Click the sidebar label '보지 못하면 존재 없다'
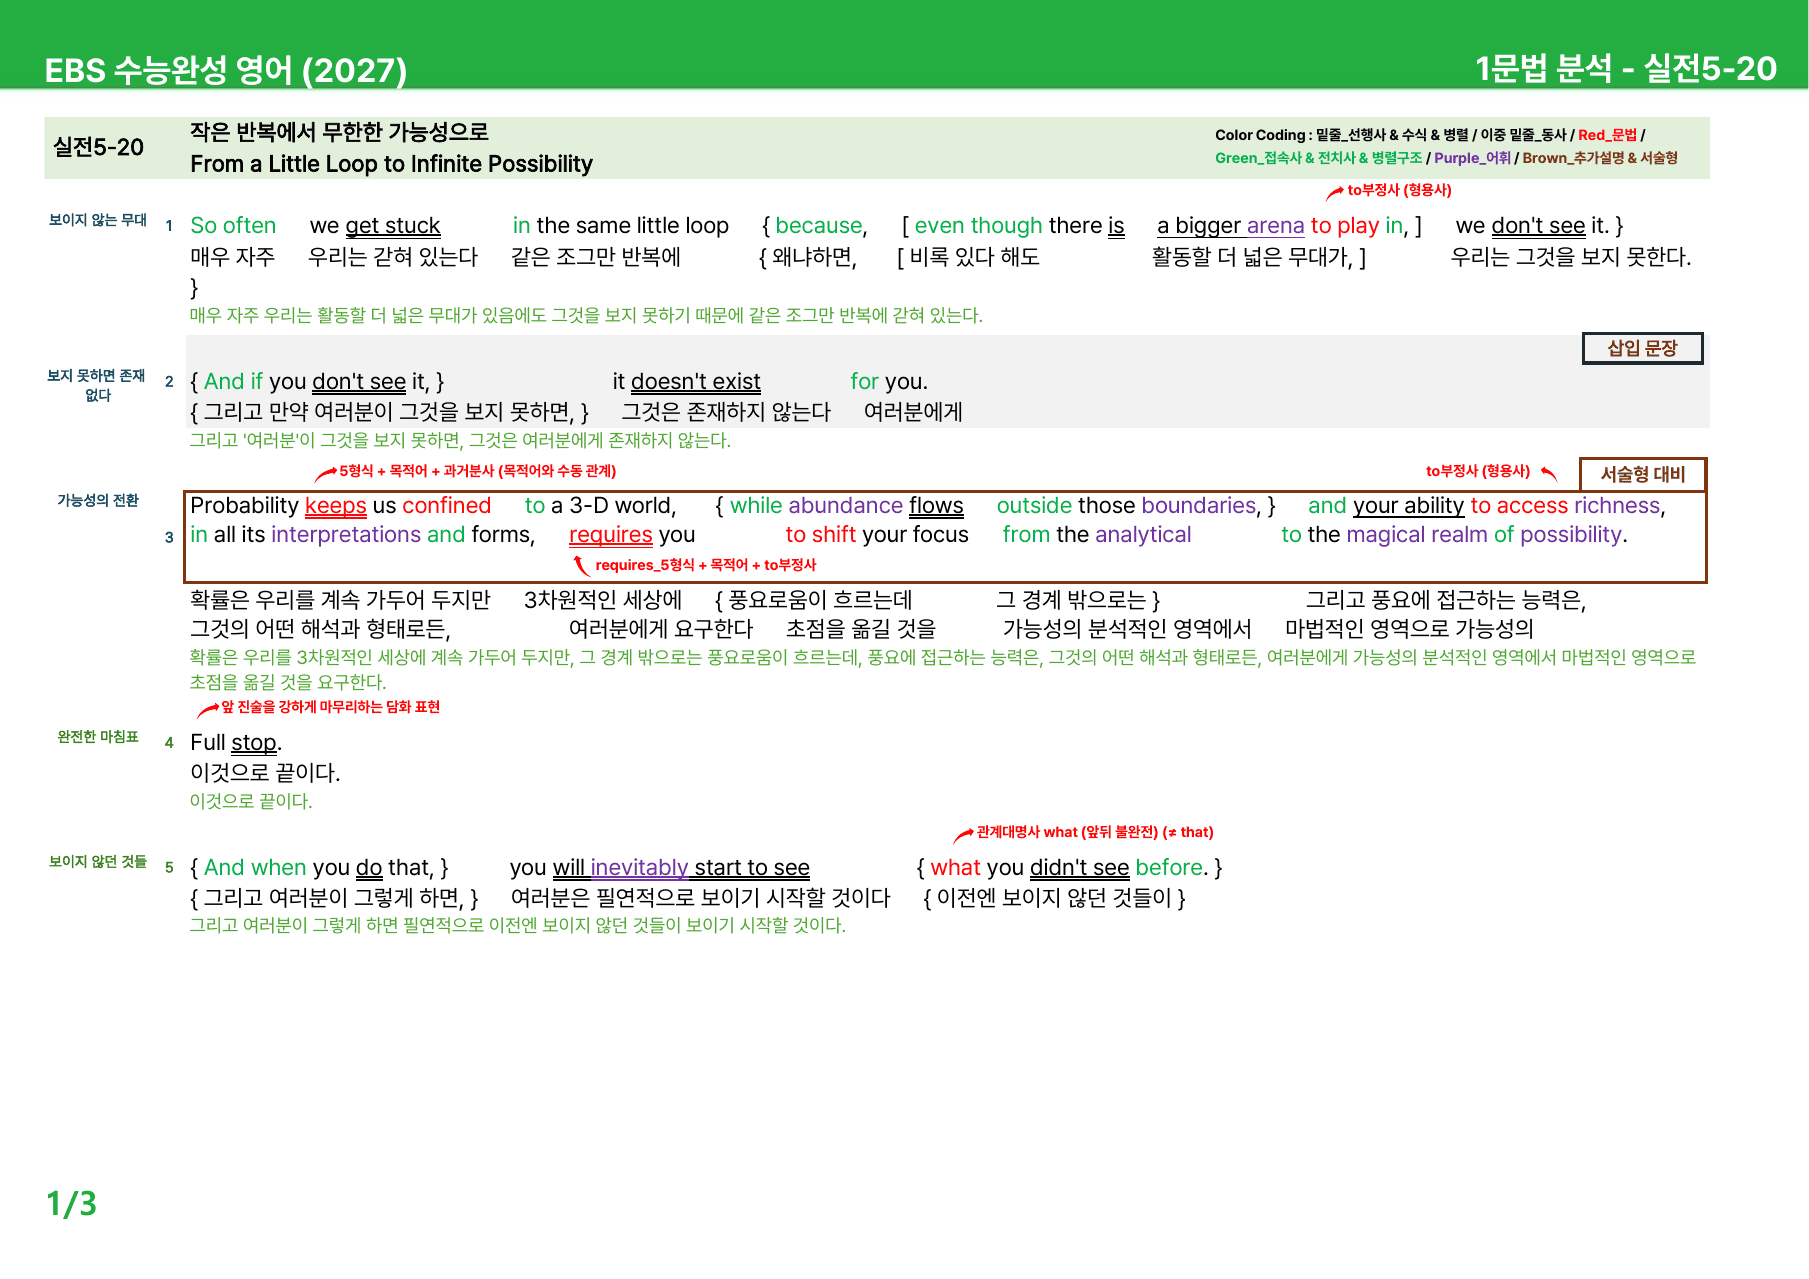 pyautogui.click(x=97, y=385)
